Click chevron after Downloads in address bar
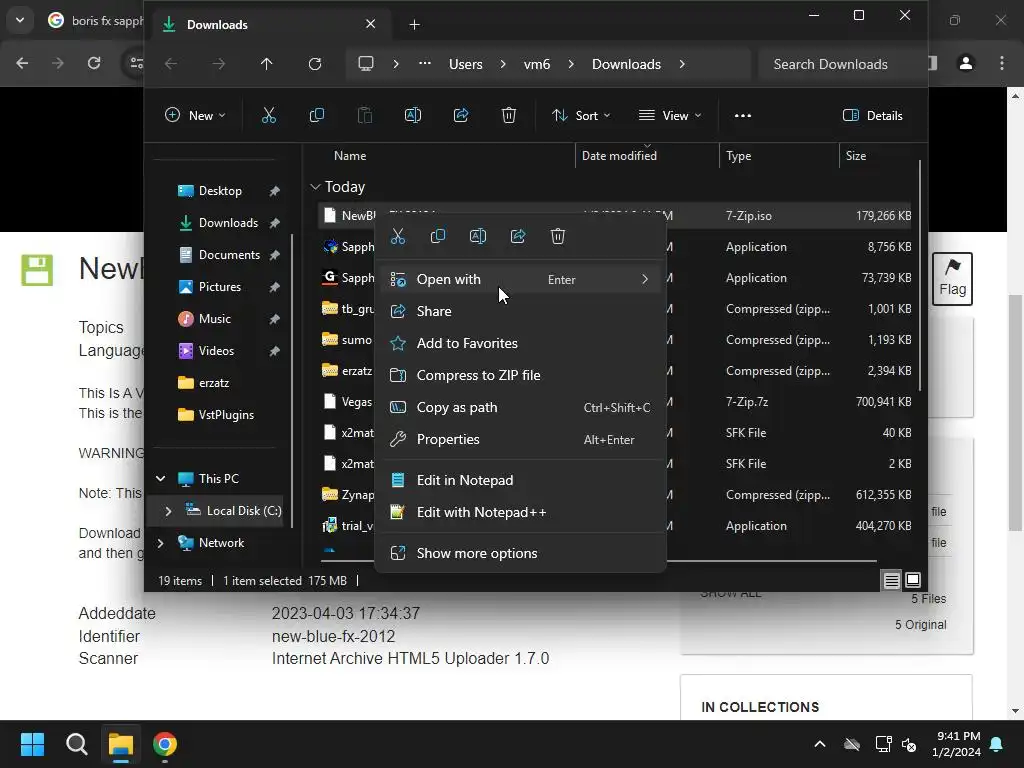This screenshot has height=768, width=1024. 682,64
